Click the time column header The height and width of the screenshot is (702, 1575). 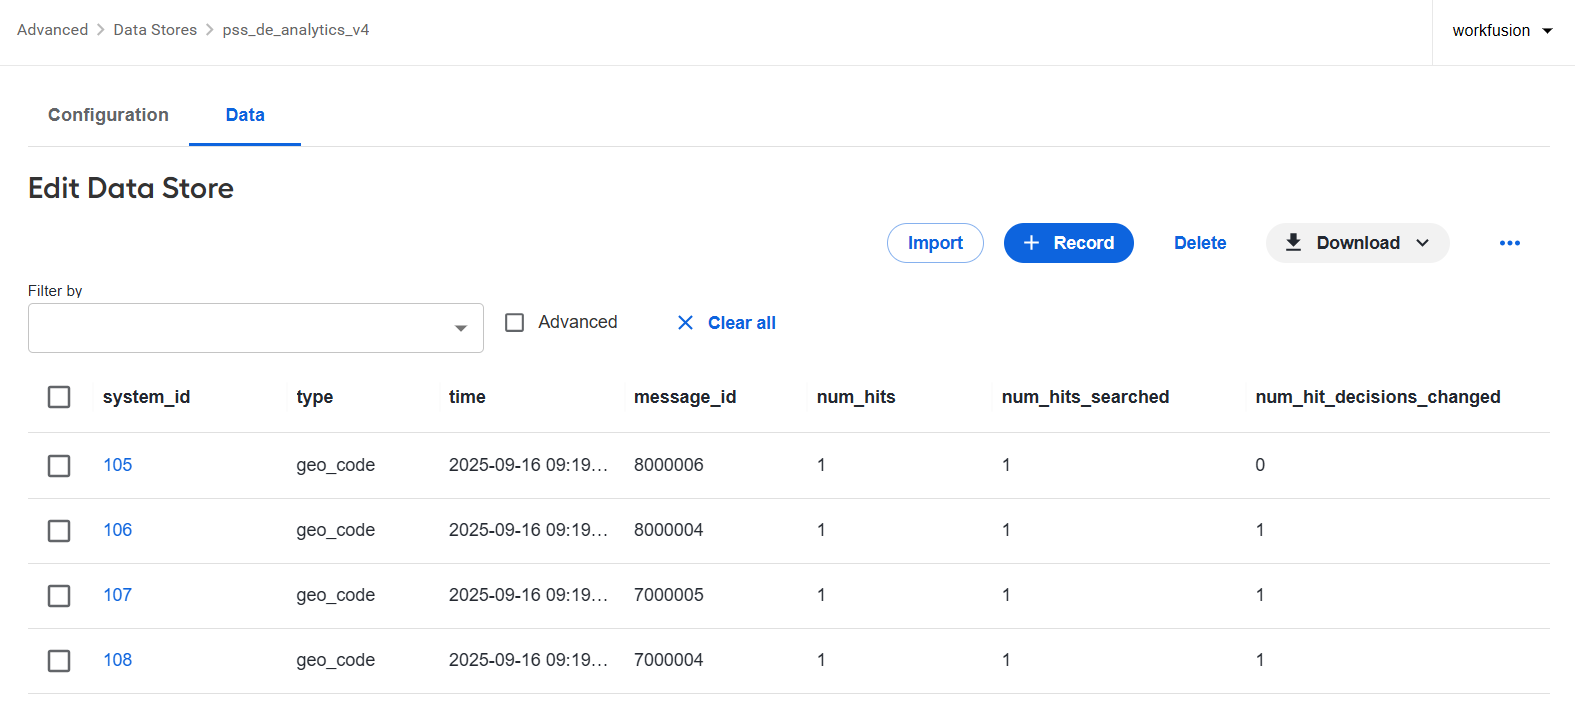tap(467, 397)
